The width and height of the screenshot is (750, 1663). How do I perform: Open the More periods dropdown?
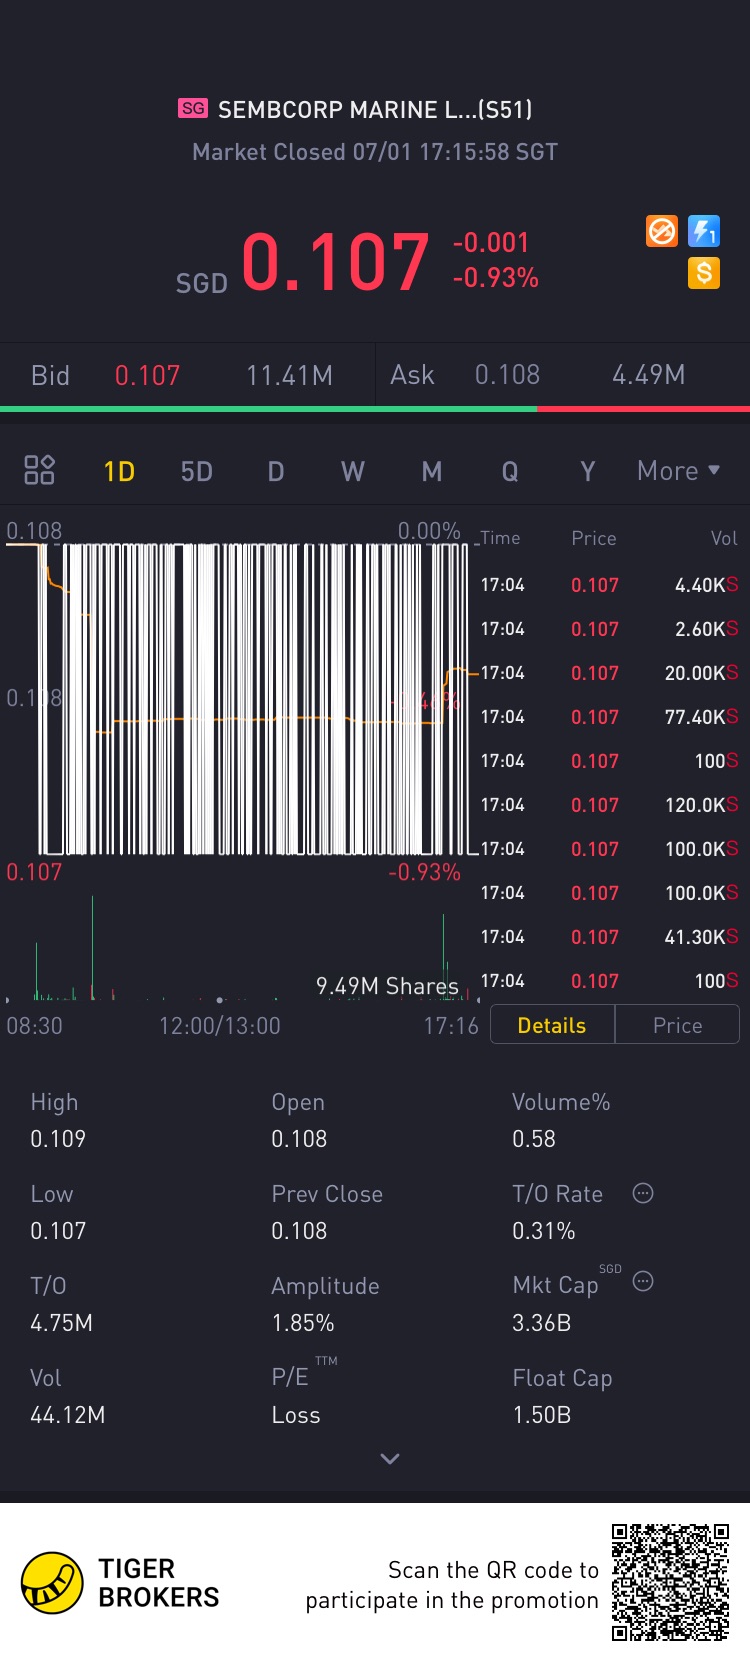click(679, 471)
